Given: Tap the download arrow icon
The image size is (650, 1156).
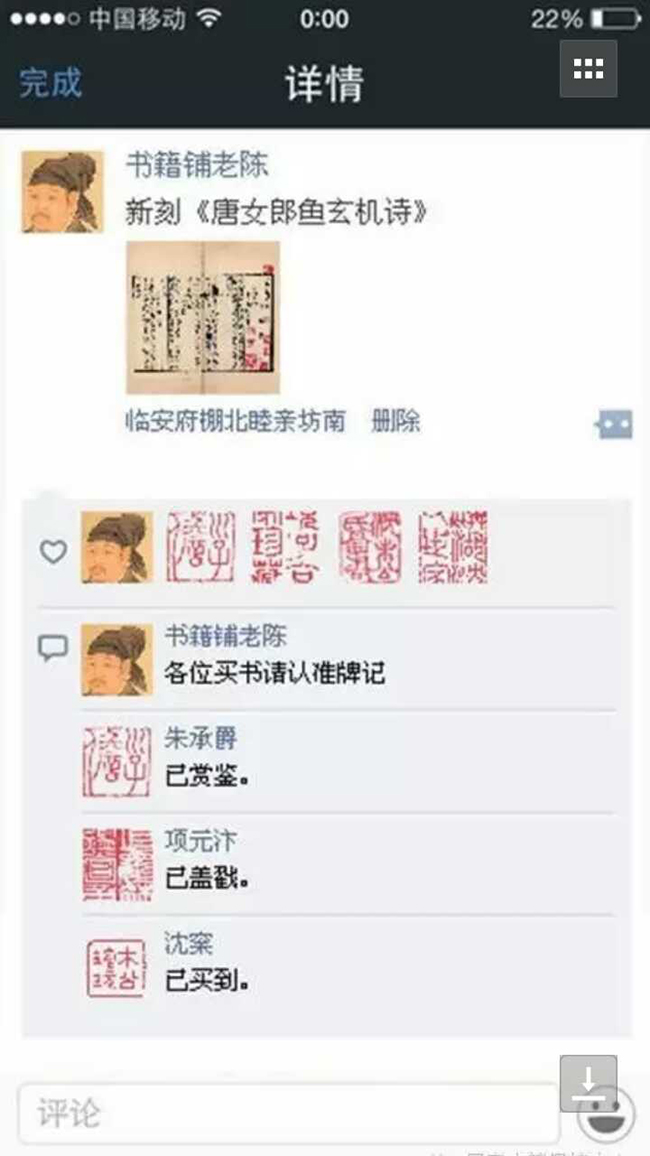Looking at the screenshot, I should (588, 1083).
